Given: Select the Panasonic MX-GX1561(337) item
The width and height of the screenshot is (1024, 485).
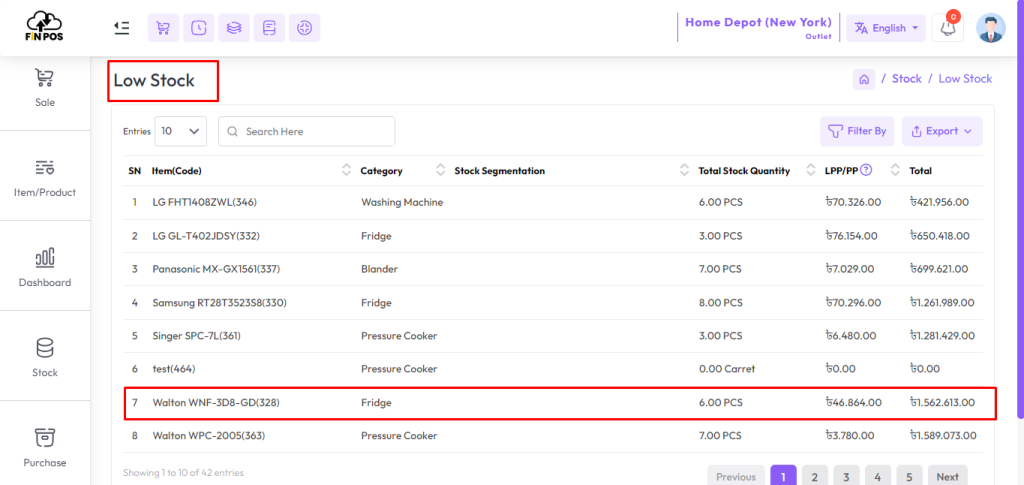Looking at the screenshot, I should [x=216, y=269].
